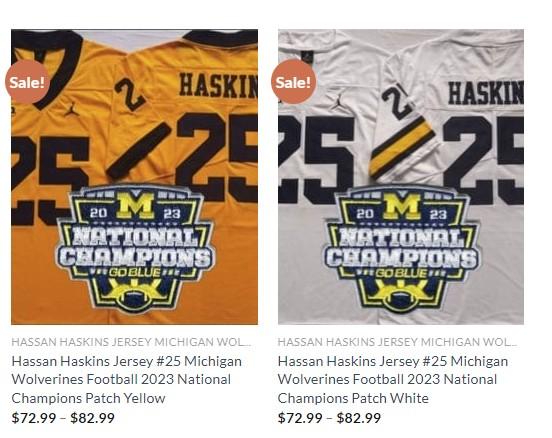Open the gray category link above the yellow jersey title
This screenshot has height=438, width=552.
click(x=131, y=342)
